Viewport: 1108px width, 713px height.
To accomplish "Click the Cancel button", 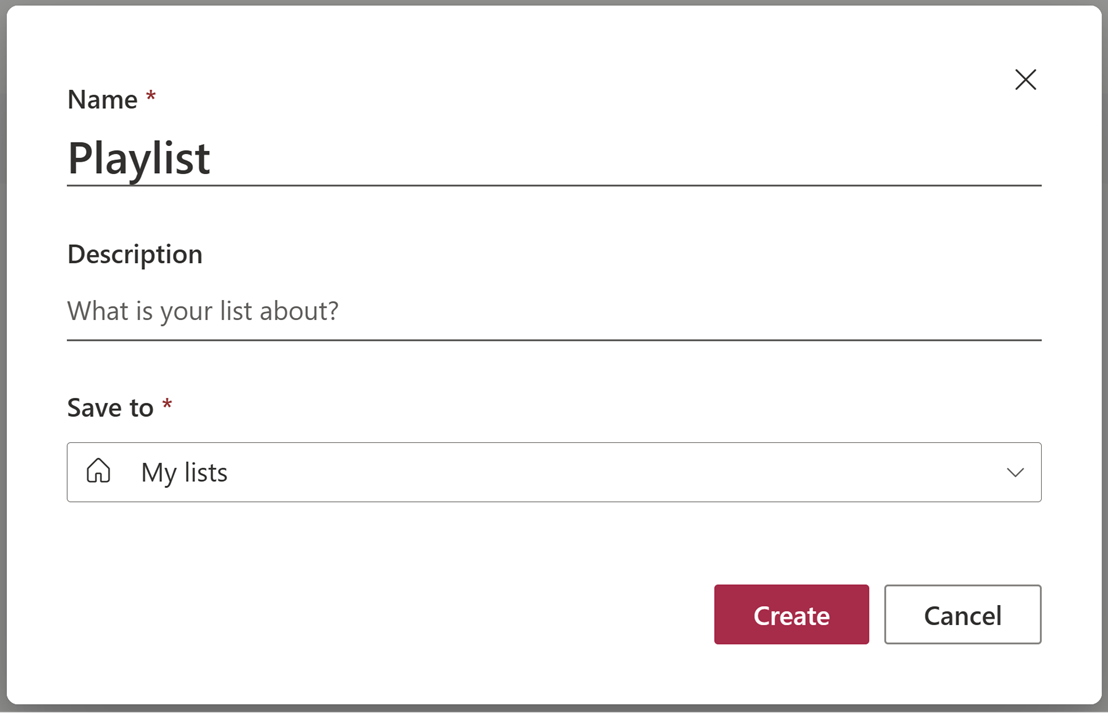I will click(962, 614).
